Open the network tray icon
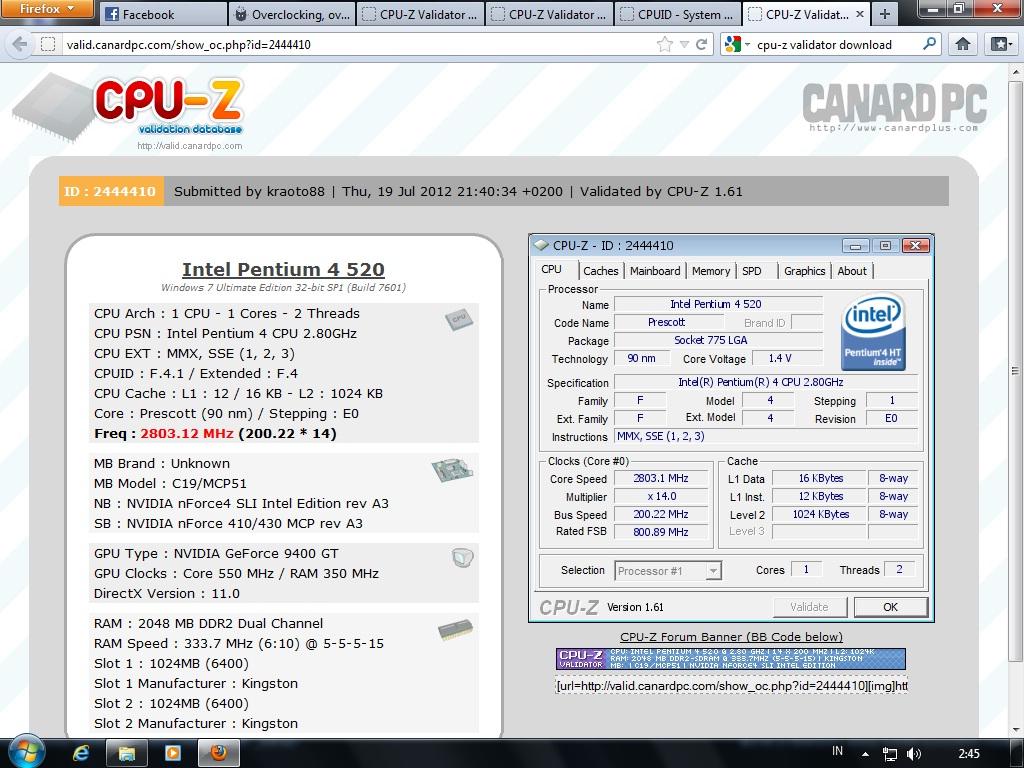 pos(889,754)
